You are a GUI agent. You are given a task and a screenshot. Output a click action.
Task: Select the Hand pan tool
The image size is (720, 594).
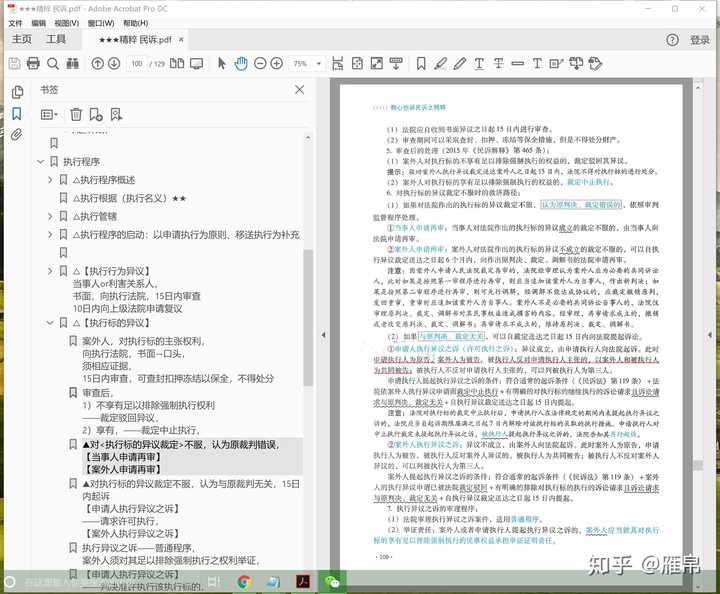click(241, 64)
